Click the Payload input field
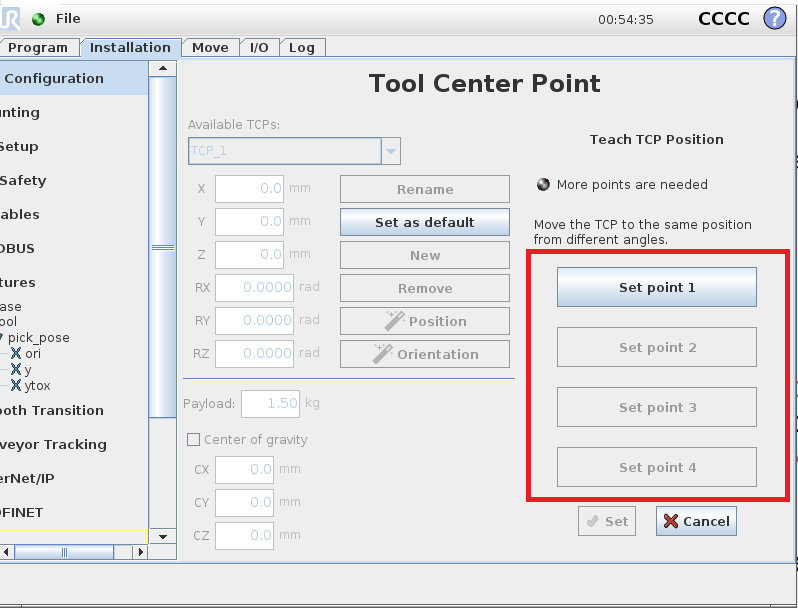The width and height of the screenshot is (798, 608). pos(270,404)
